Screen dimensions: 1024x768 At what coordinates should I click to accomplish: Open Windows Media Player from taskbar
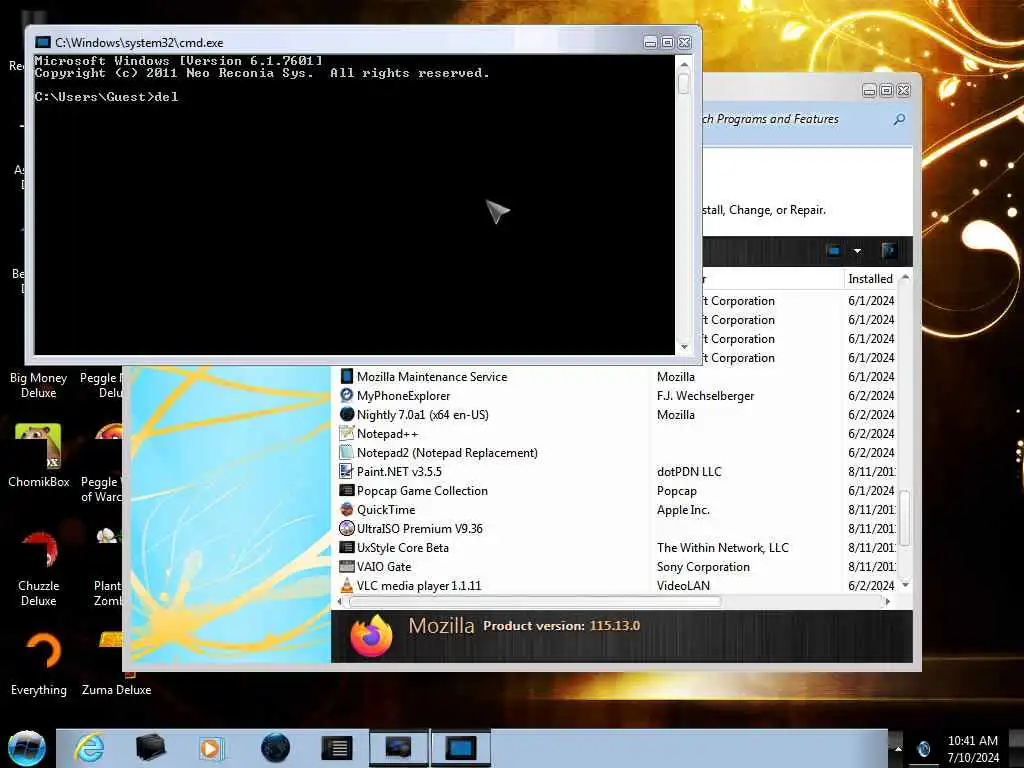(211, 748)
